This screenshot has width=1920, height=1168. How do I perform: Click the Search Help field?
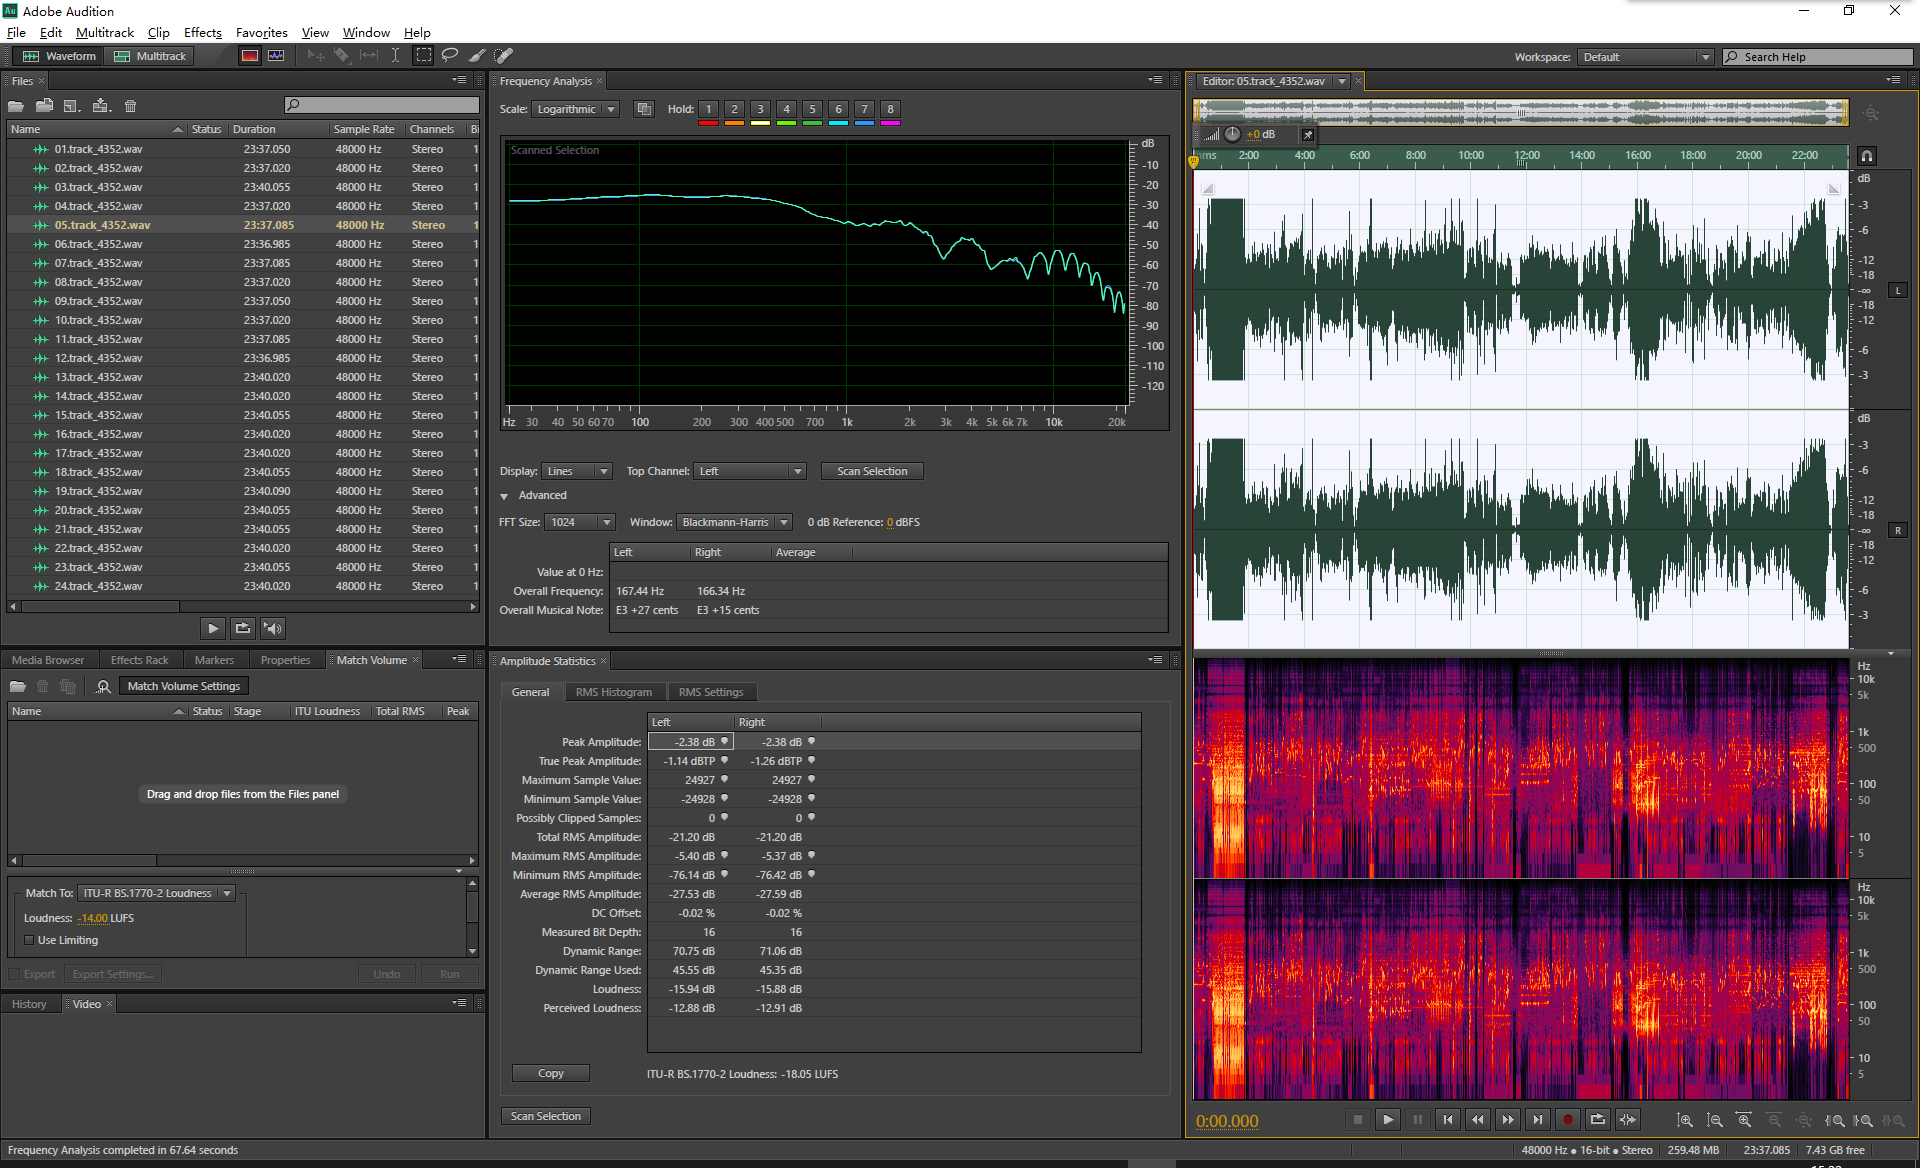1818,57
